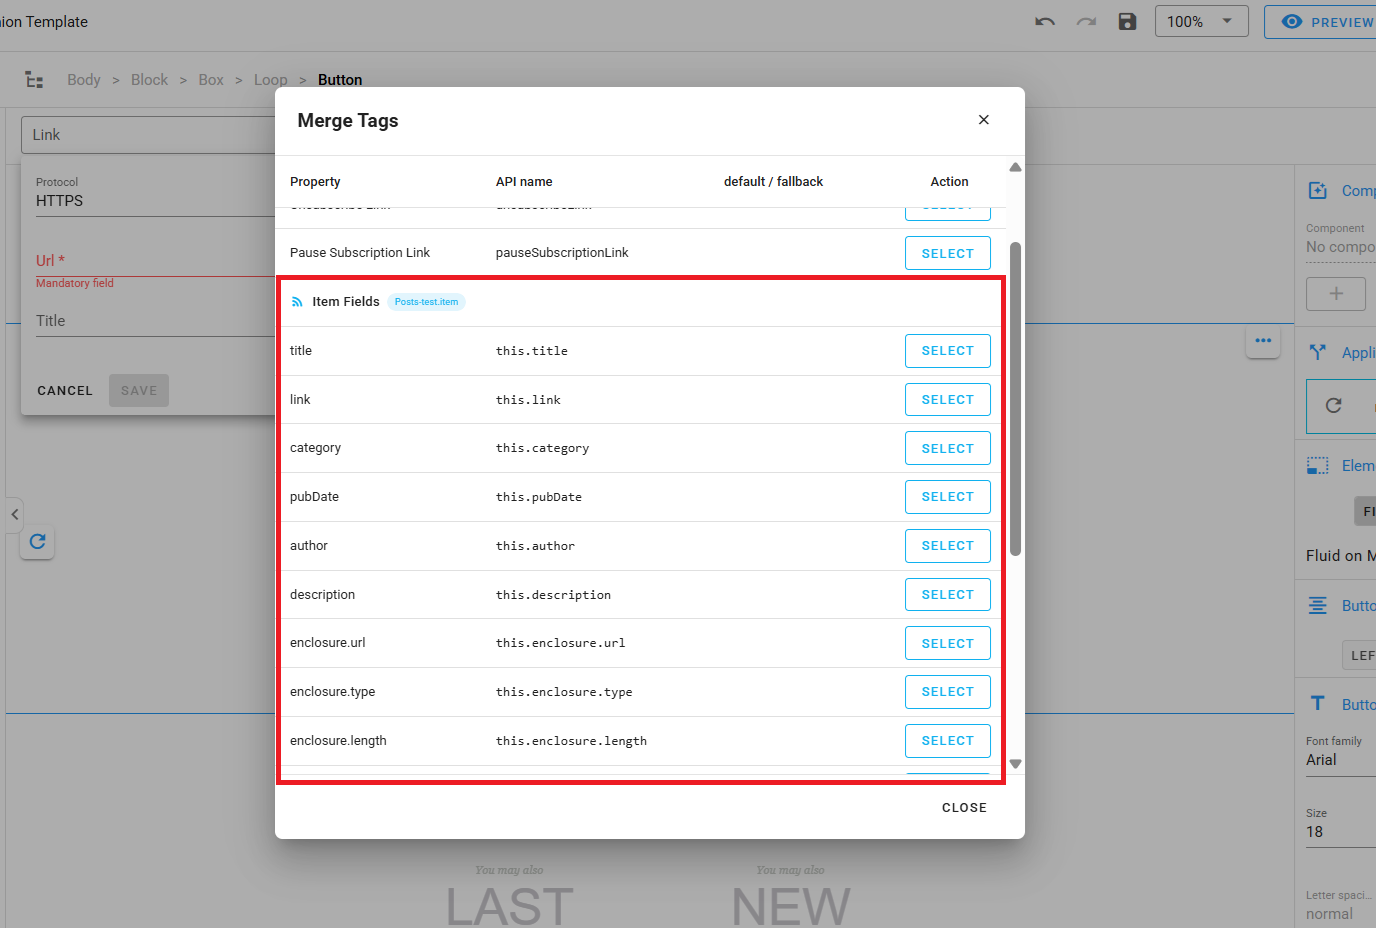Viewport: 1376px width, 928px height.
Task: Click the undo icon in top toolbar
Action: (x=1045, y=22)
